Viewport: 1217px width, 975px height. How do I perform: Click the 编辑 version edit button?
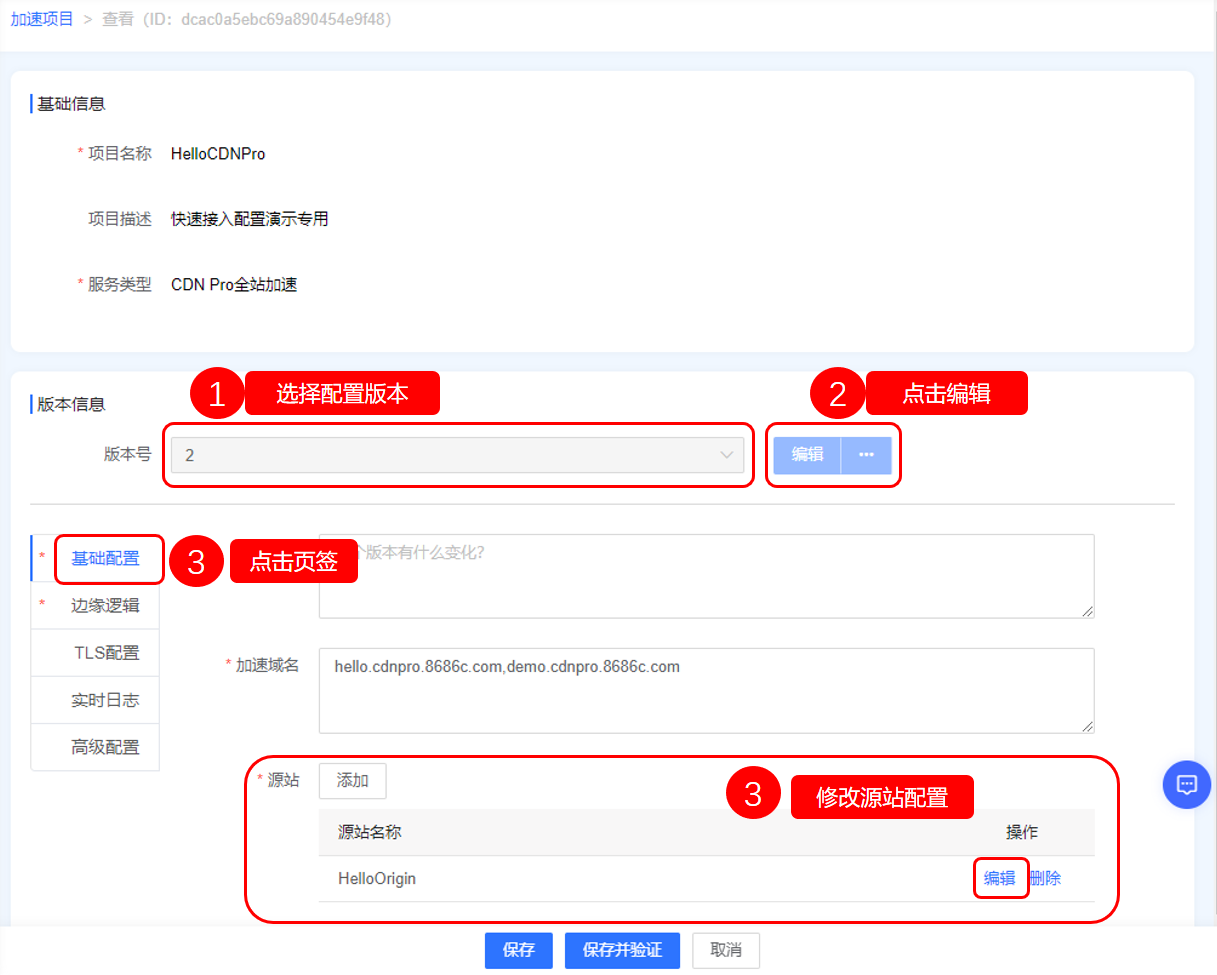point(807,455)
